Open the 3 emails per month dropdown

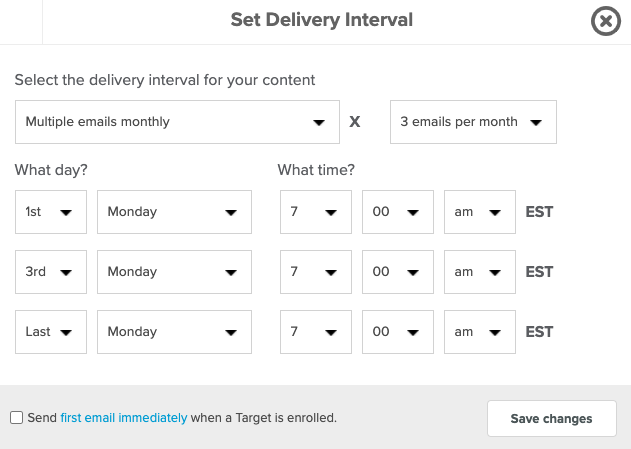473,122
